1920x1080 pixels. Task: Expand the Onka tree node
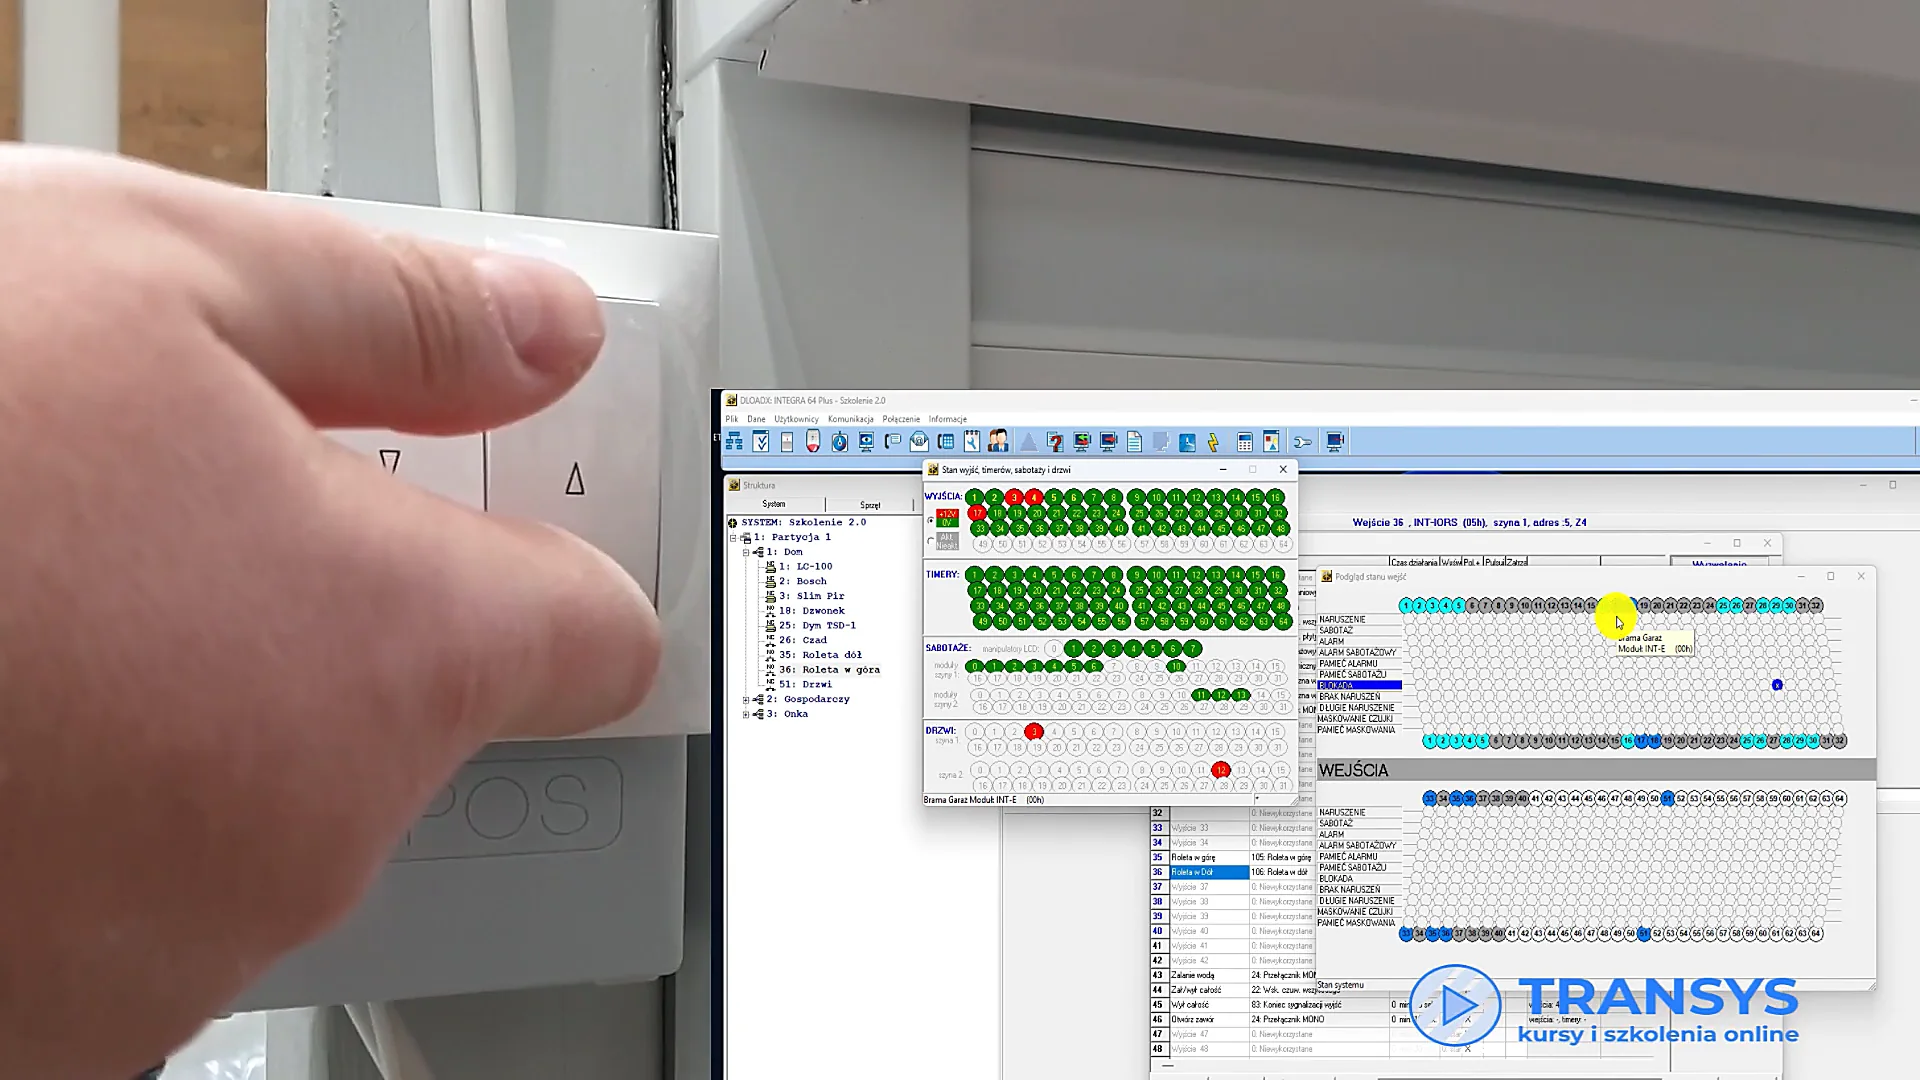coord(745,715)
